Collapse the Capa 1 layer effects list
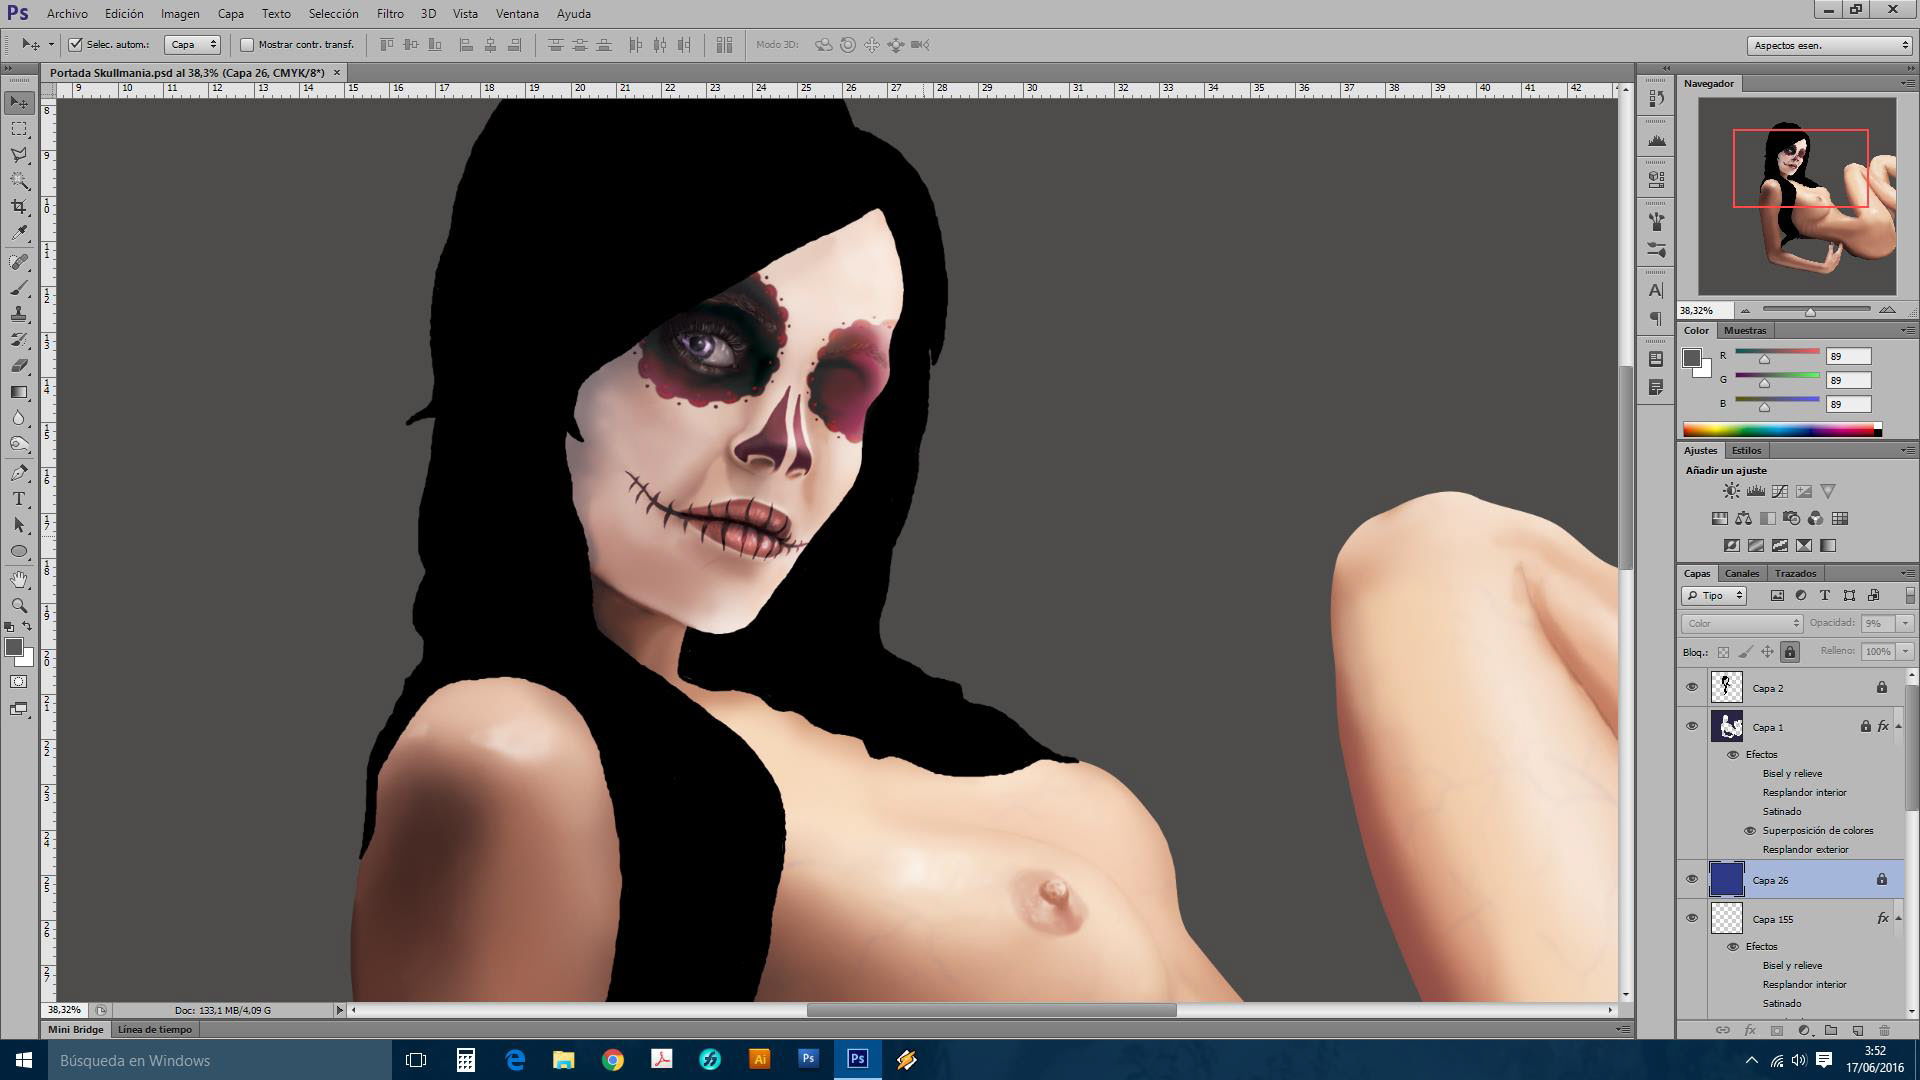The height and width of the screenshot is (1080, 1920). coord(1899,727)
